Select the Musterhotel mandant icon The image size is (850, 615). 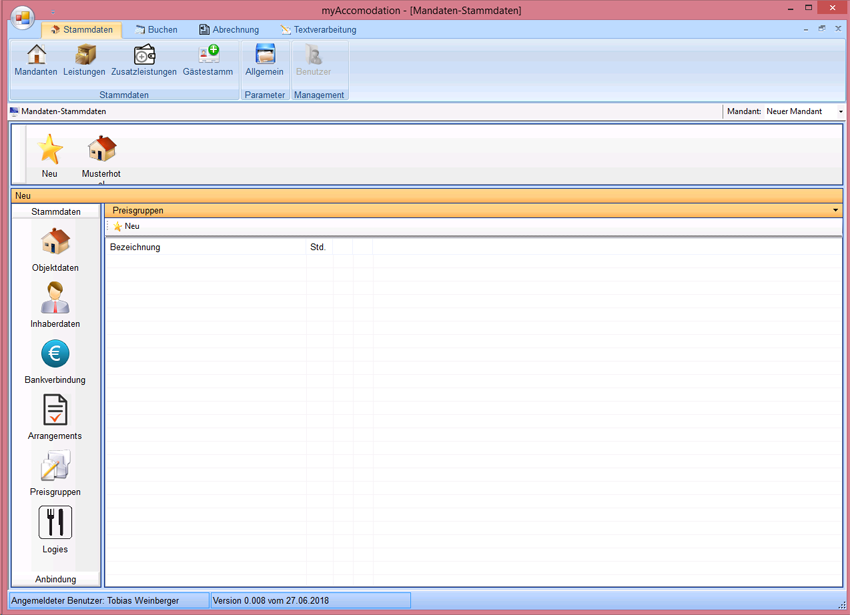pyautogui.click(x=101, y=155)
